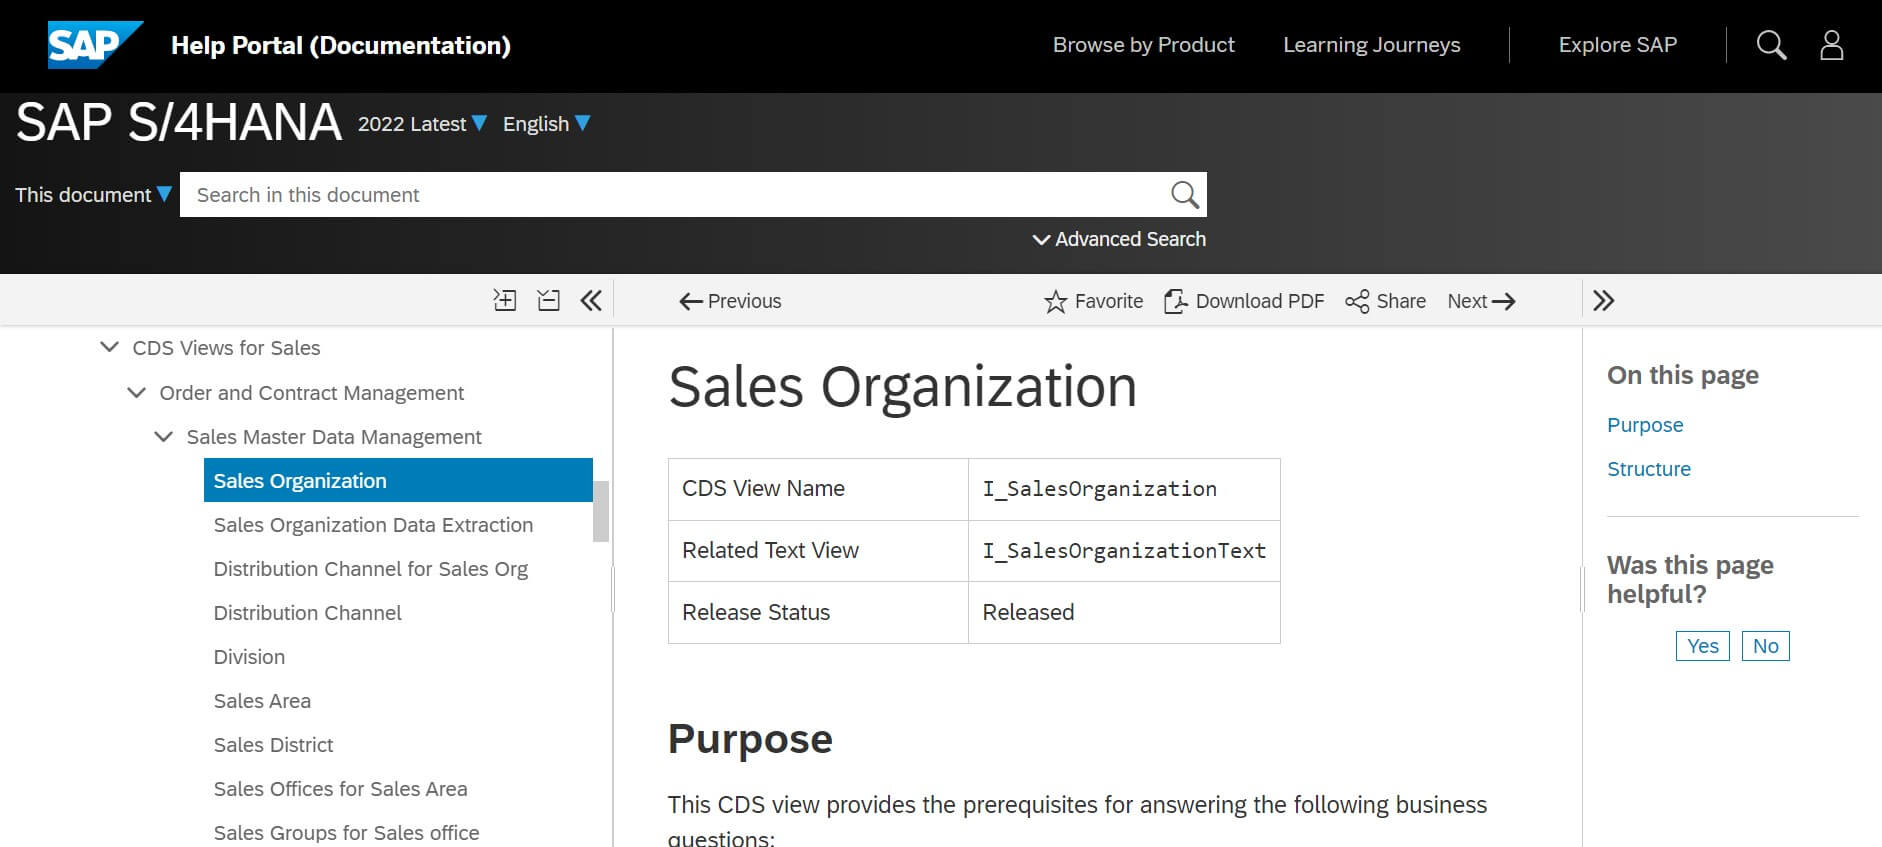Open Learning Journeys menu
Image resolution: width=1882 pixels, height=847 pixels.
coord(1371,45)
